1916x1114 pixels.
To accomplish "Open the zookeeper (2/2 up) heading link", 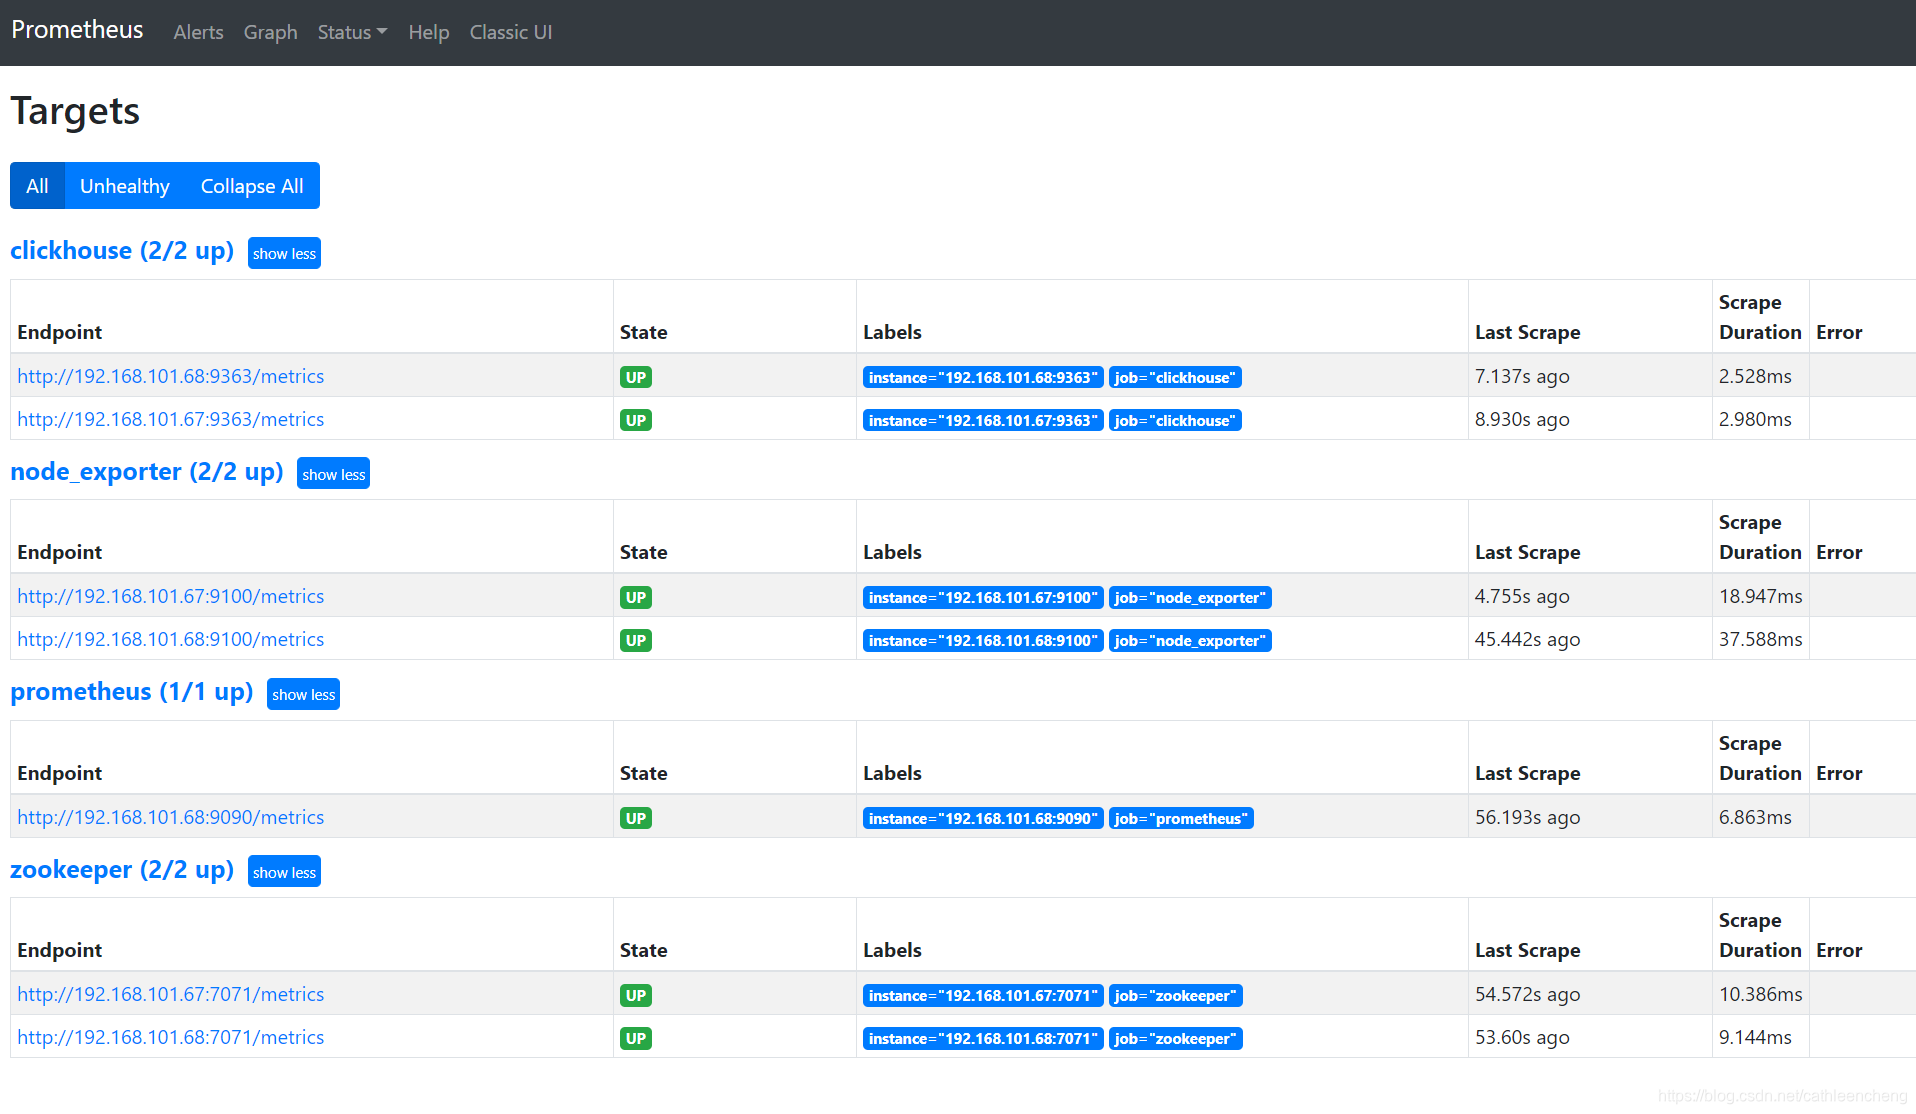I will pyautogui.click(x=122, y=869).
